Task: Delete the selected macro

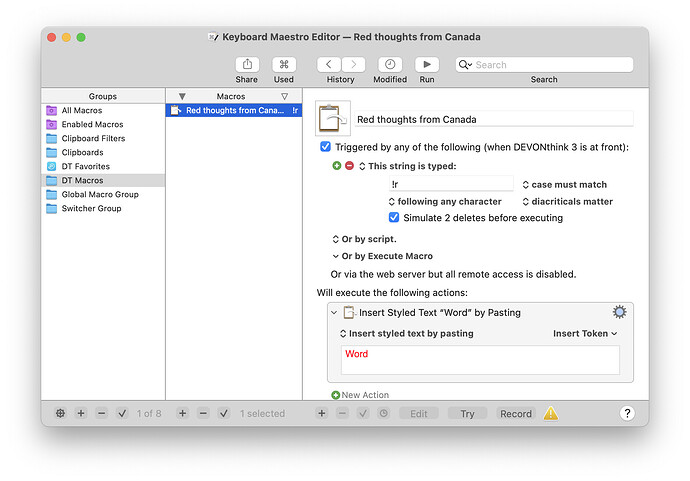Action: coord(203,413)
